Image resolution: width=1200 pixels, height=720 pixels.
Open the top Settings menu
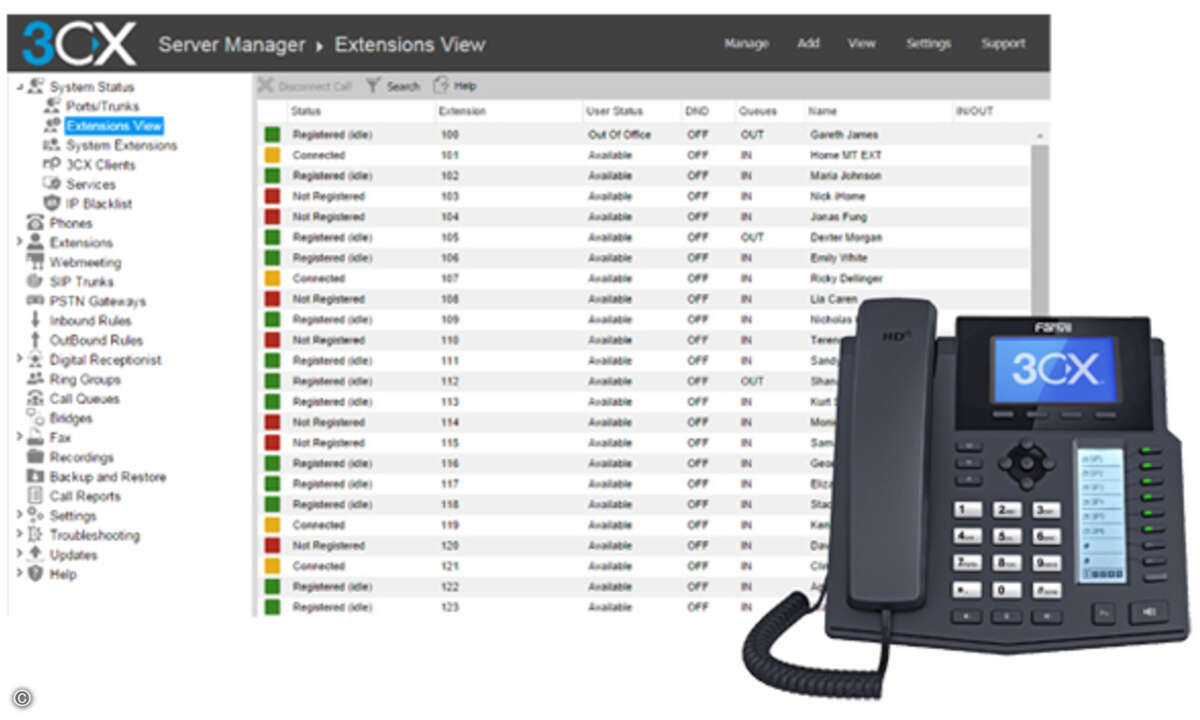[x=928, y=44]
